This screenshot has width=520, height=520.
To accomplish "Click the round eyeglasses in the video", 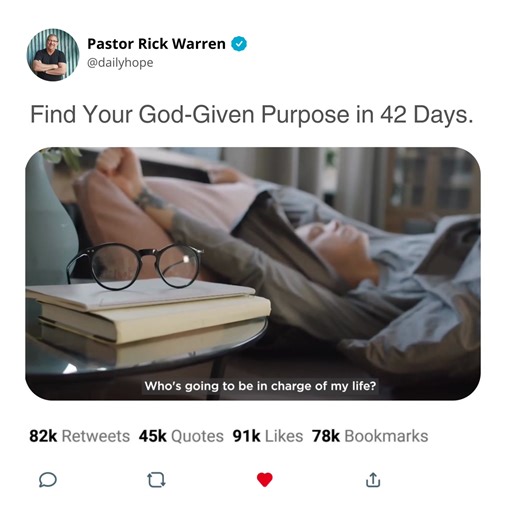I will pos(135,266).
